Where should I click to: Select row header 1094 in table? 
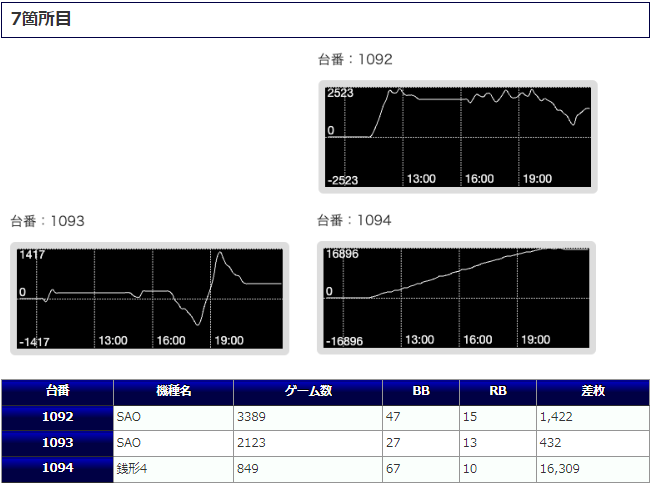pyautogui.click(x=57, y=469)
